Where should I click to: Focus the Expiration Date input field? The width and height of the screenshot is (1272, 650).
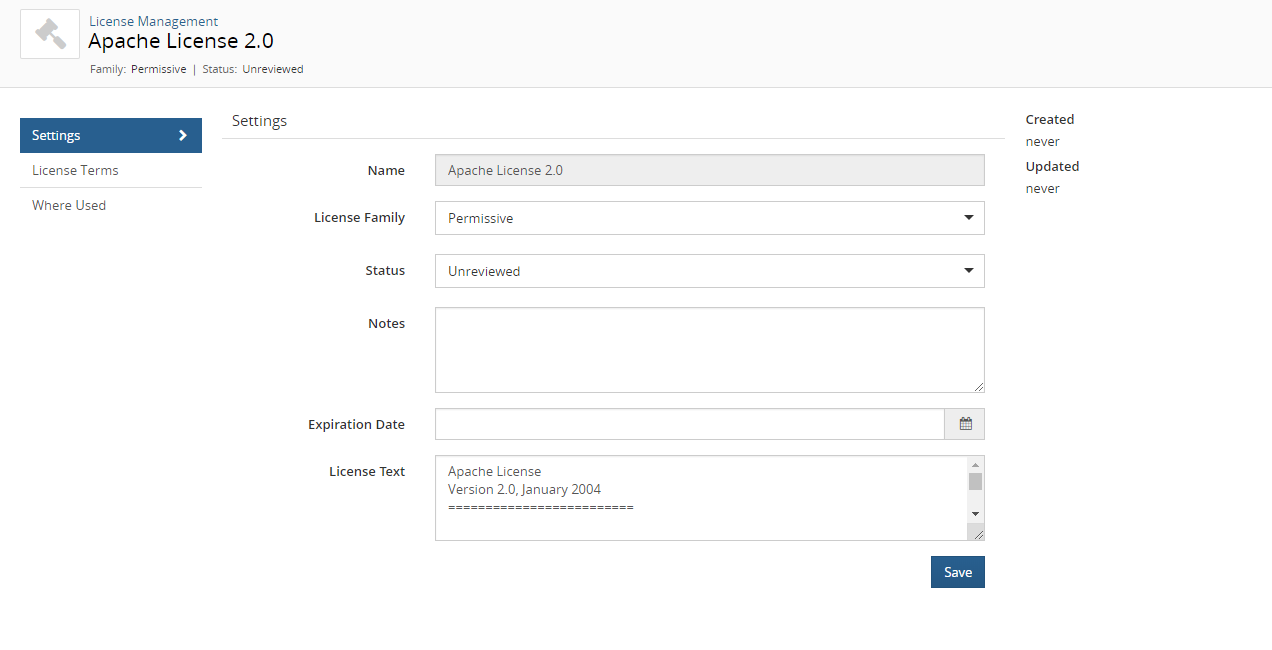(689, 424)
